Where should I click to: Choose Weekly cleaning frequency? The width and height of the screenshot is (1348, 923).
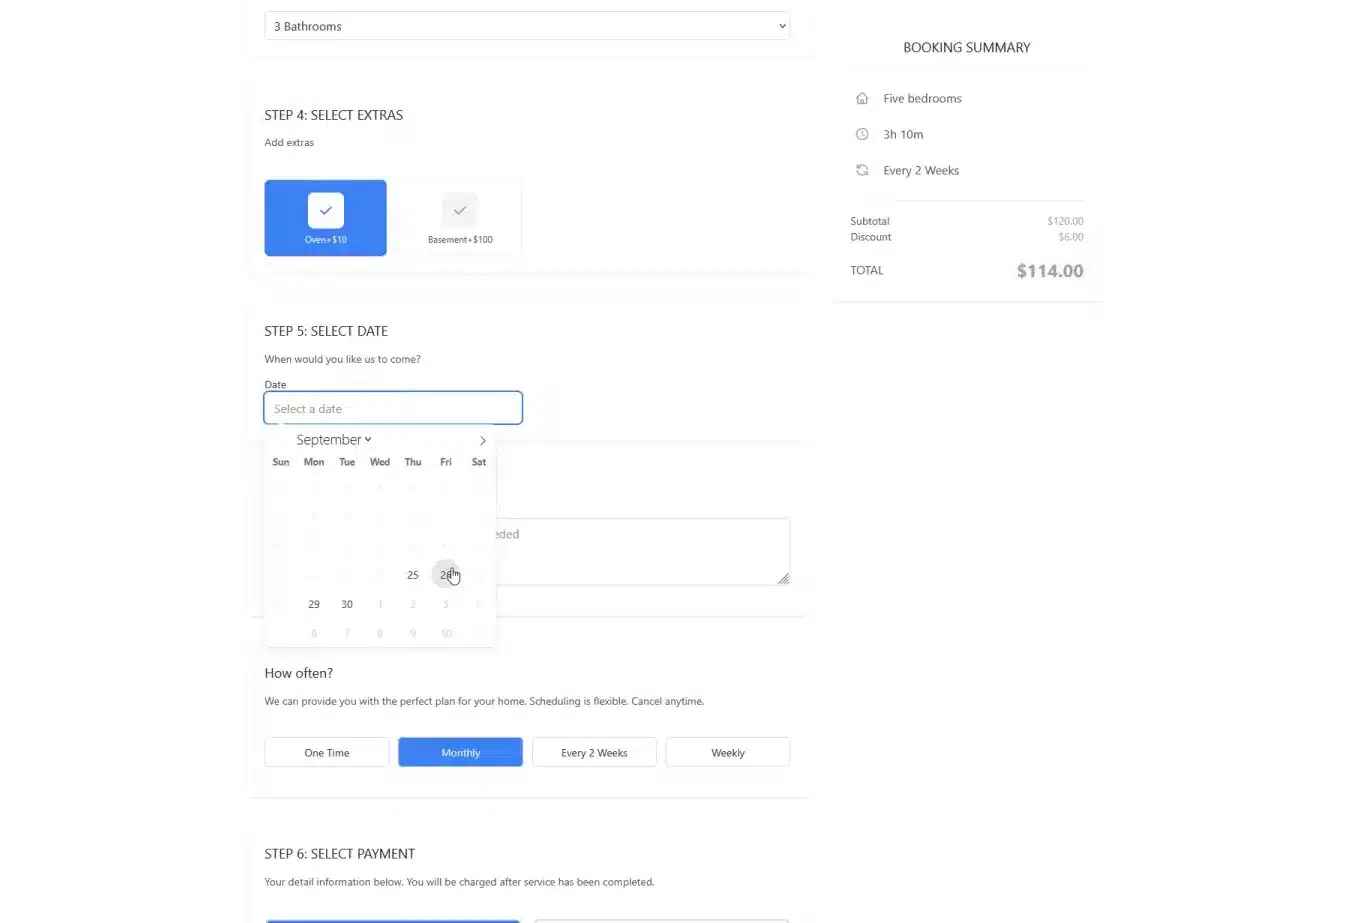[x=727, y=752]
